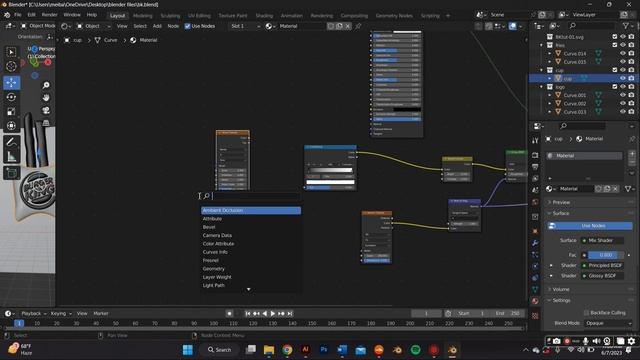
Task: Collapse the logo collection in outliner
Action: (x=542, y=87)
